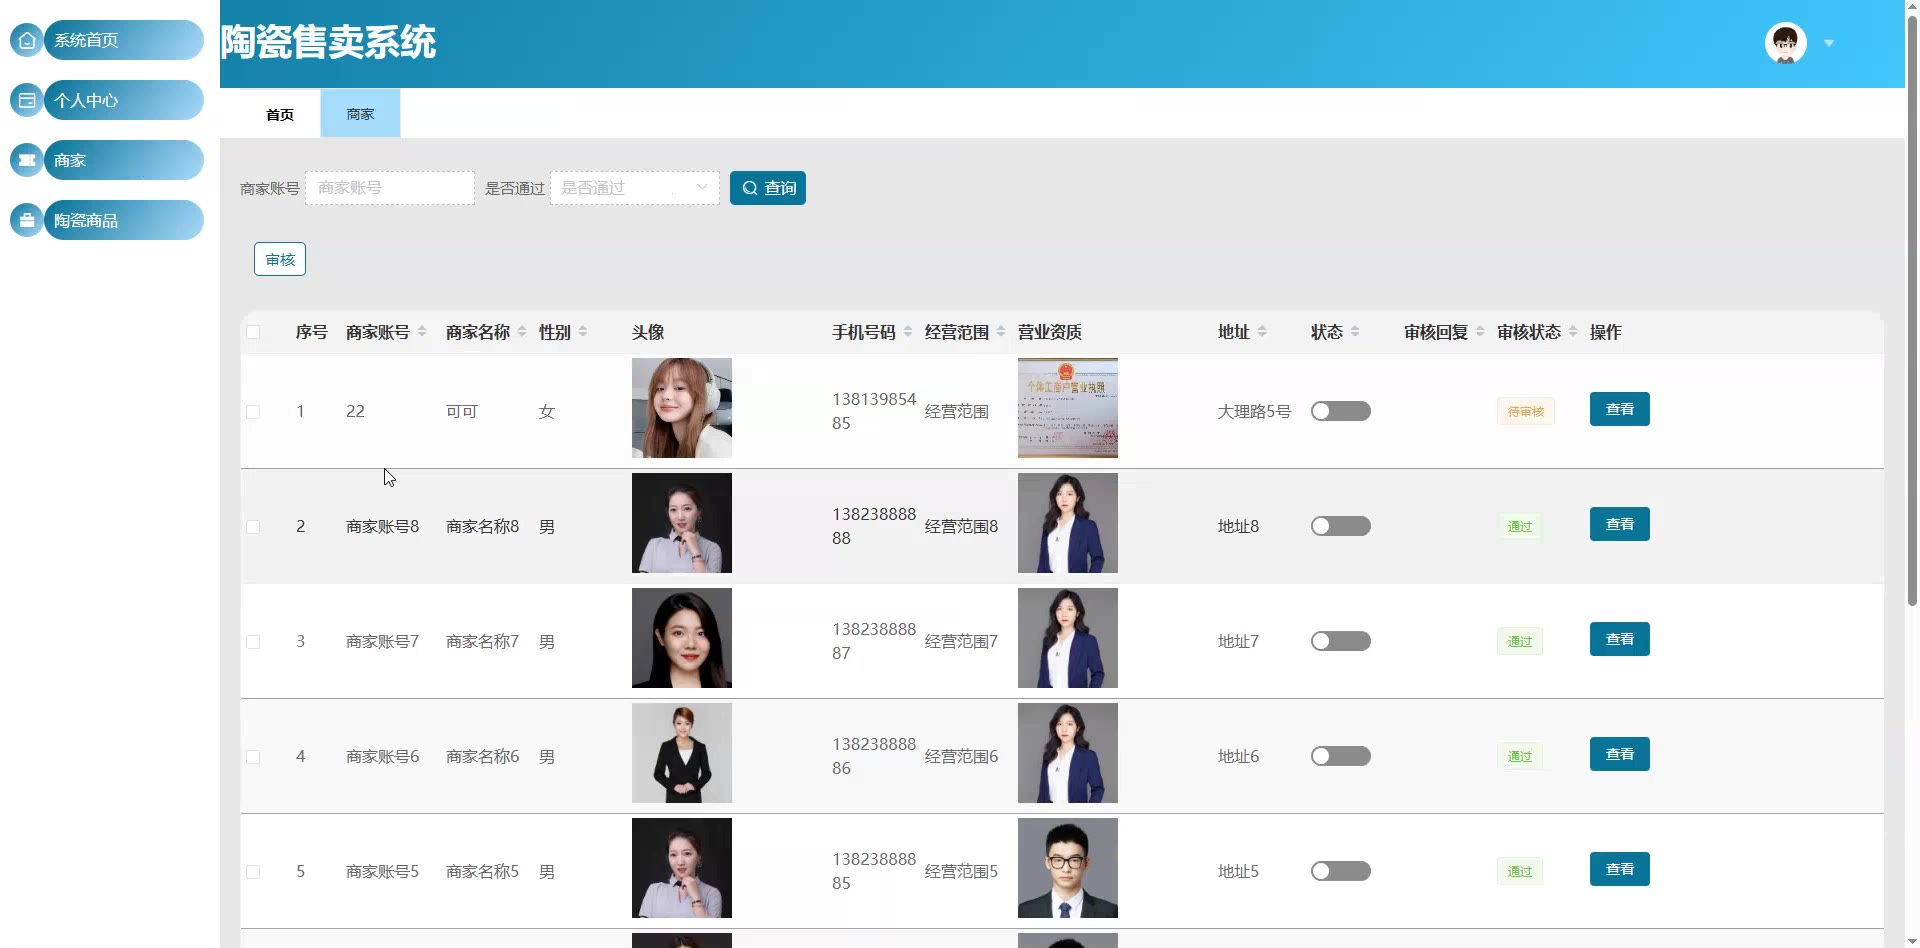Click the ticket icon beside 商家 in sidebar
1920x948 pixels.
(x=27, y=160)
